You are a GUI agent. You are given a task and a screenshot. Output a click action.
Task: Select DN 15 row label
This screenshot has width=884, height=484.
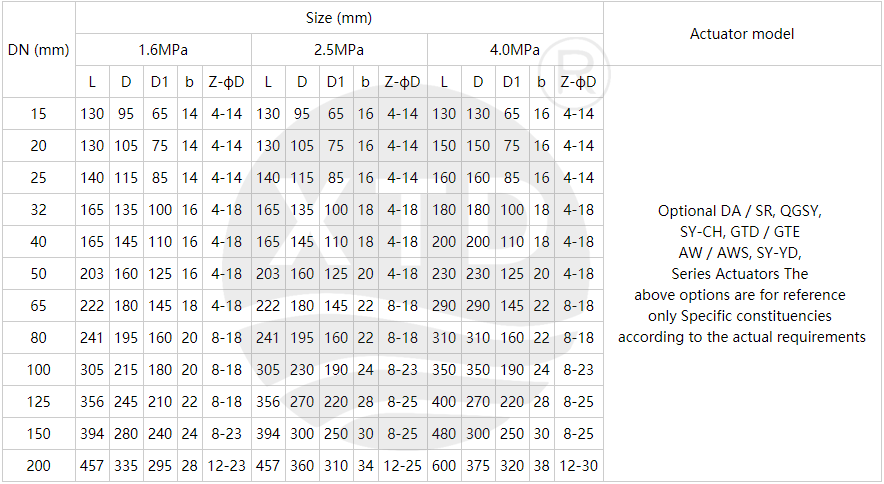(x=38, y=114)
